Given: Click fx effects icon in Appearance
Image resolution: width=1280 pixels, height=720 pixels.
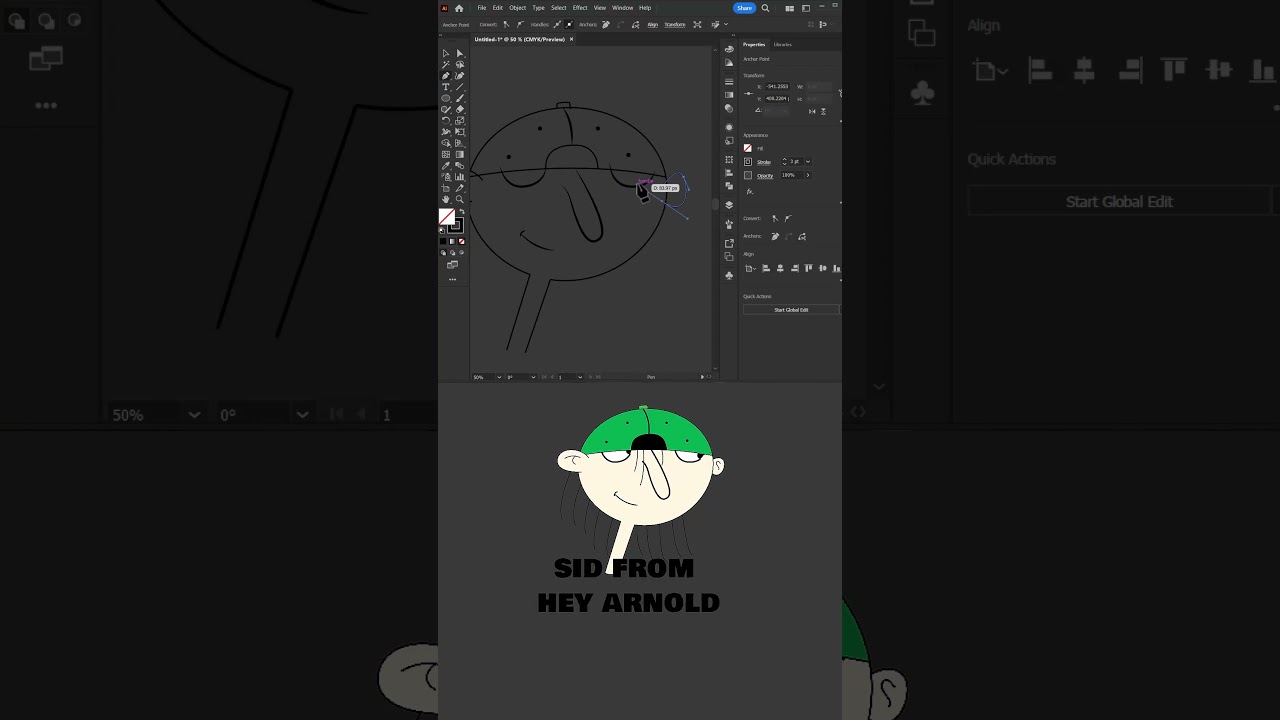Looking at the screenshot, I should pyautogui.click(x=750, y=191).
